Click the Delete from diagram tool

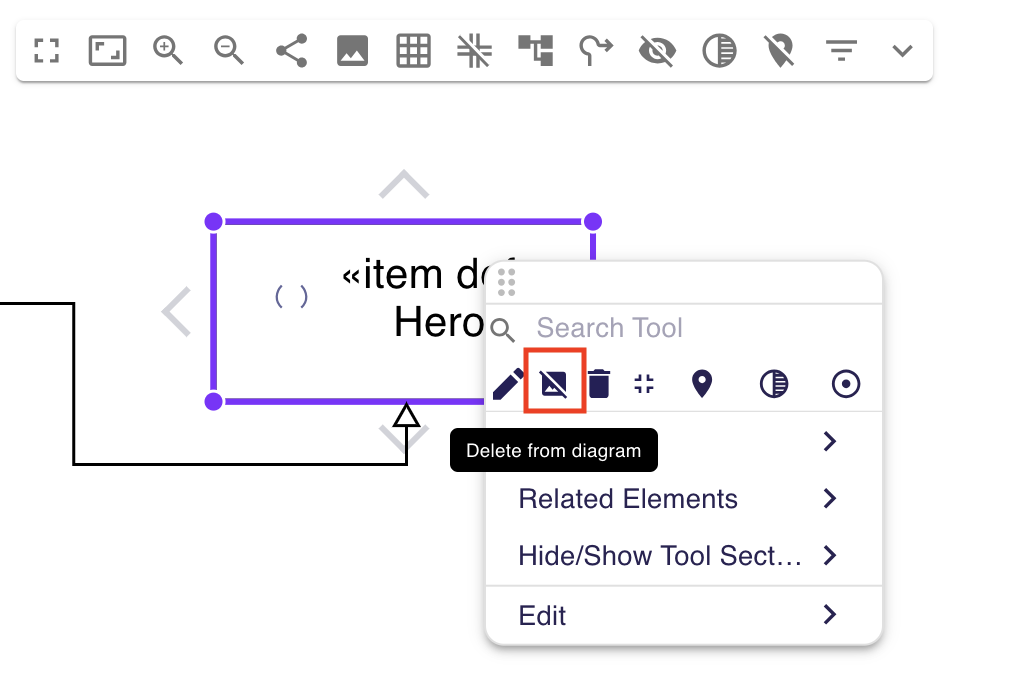click(x=554, y=383)
